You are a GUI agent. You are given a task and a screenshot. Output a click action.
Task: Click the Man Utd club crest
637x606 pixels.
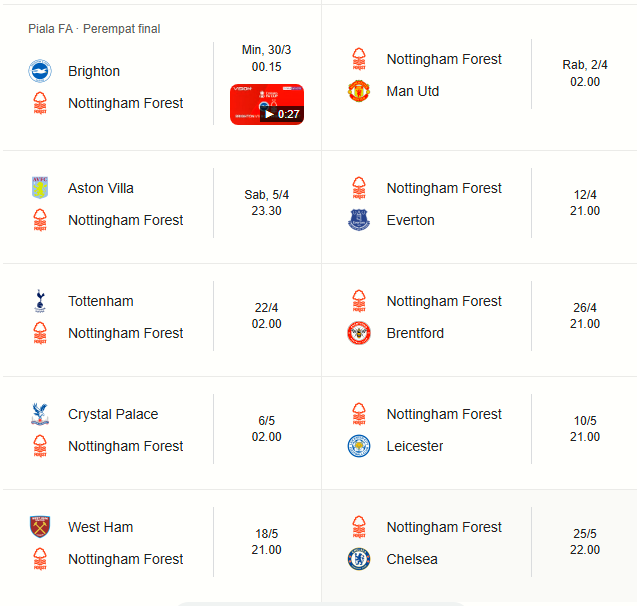tap(359, 91)
